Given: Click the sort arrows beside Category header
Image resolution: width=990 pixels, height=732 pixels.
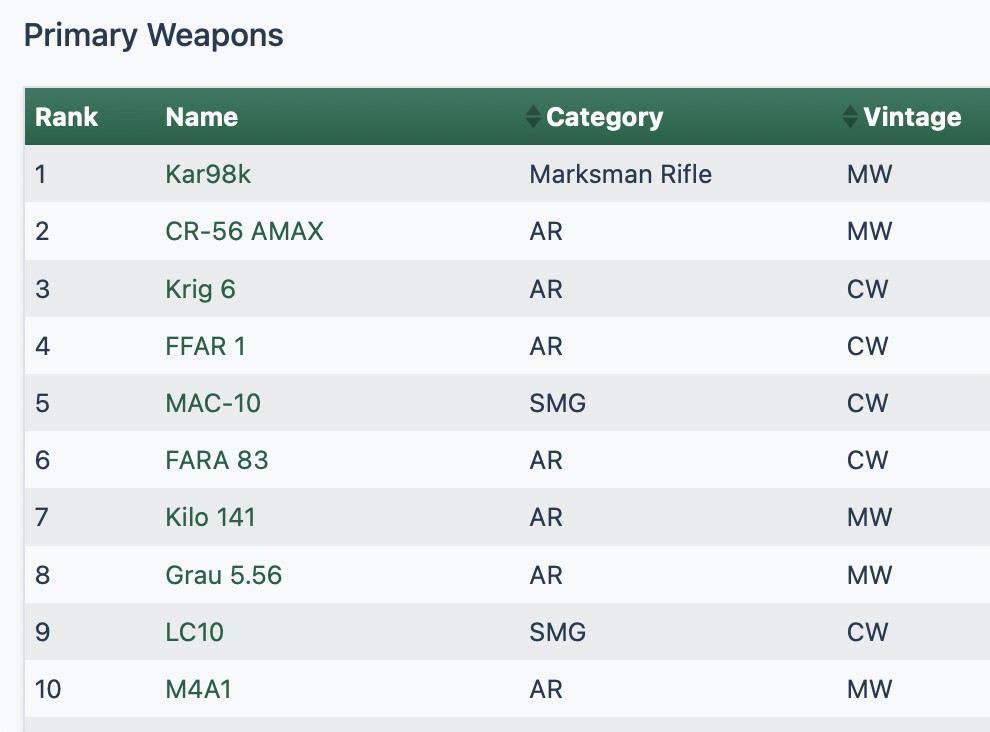Looking at the screenshot, I should [533, 117].
